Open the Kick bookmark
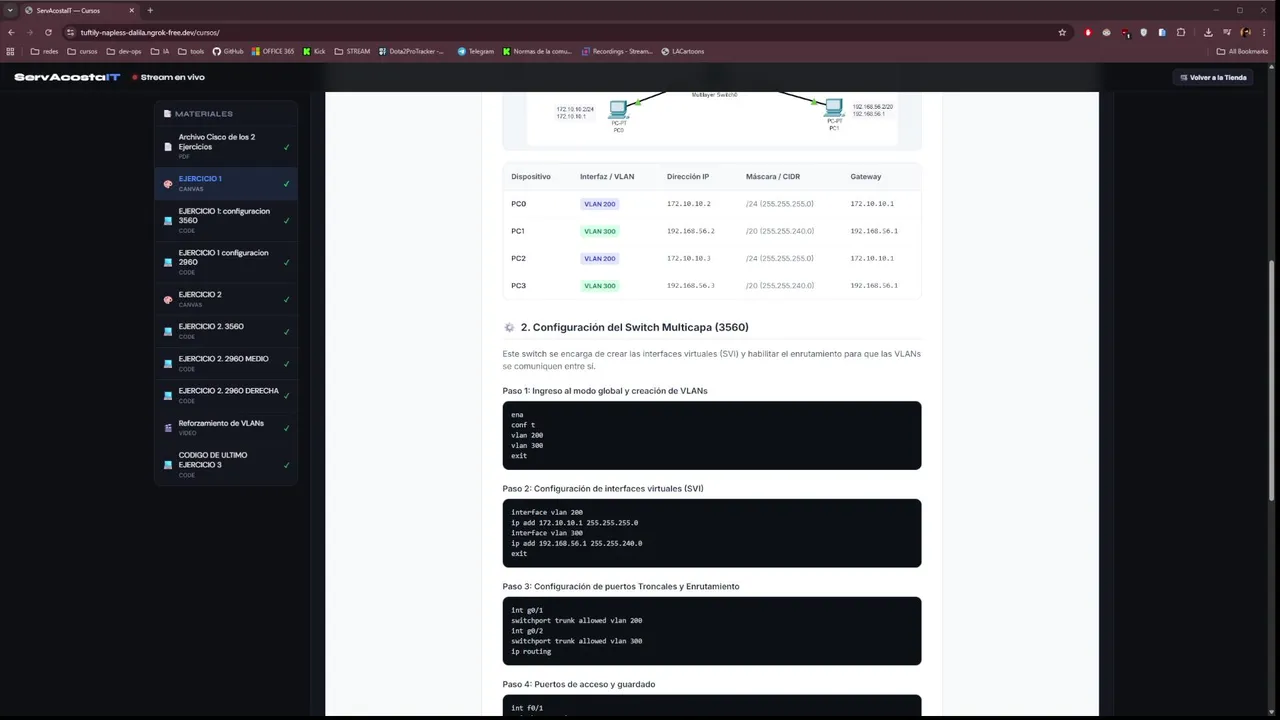Screen dimensions: 1280x720 click(x=314, y=51)
